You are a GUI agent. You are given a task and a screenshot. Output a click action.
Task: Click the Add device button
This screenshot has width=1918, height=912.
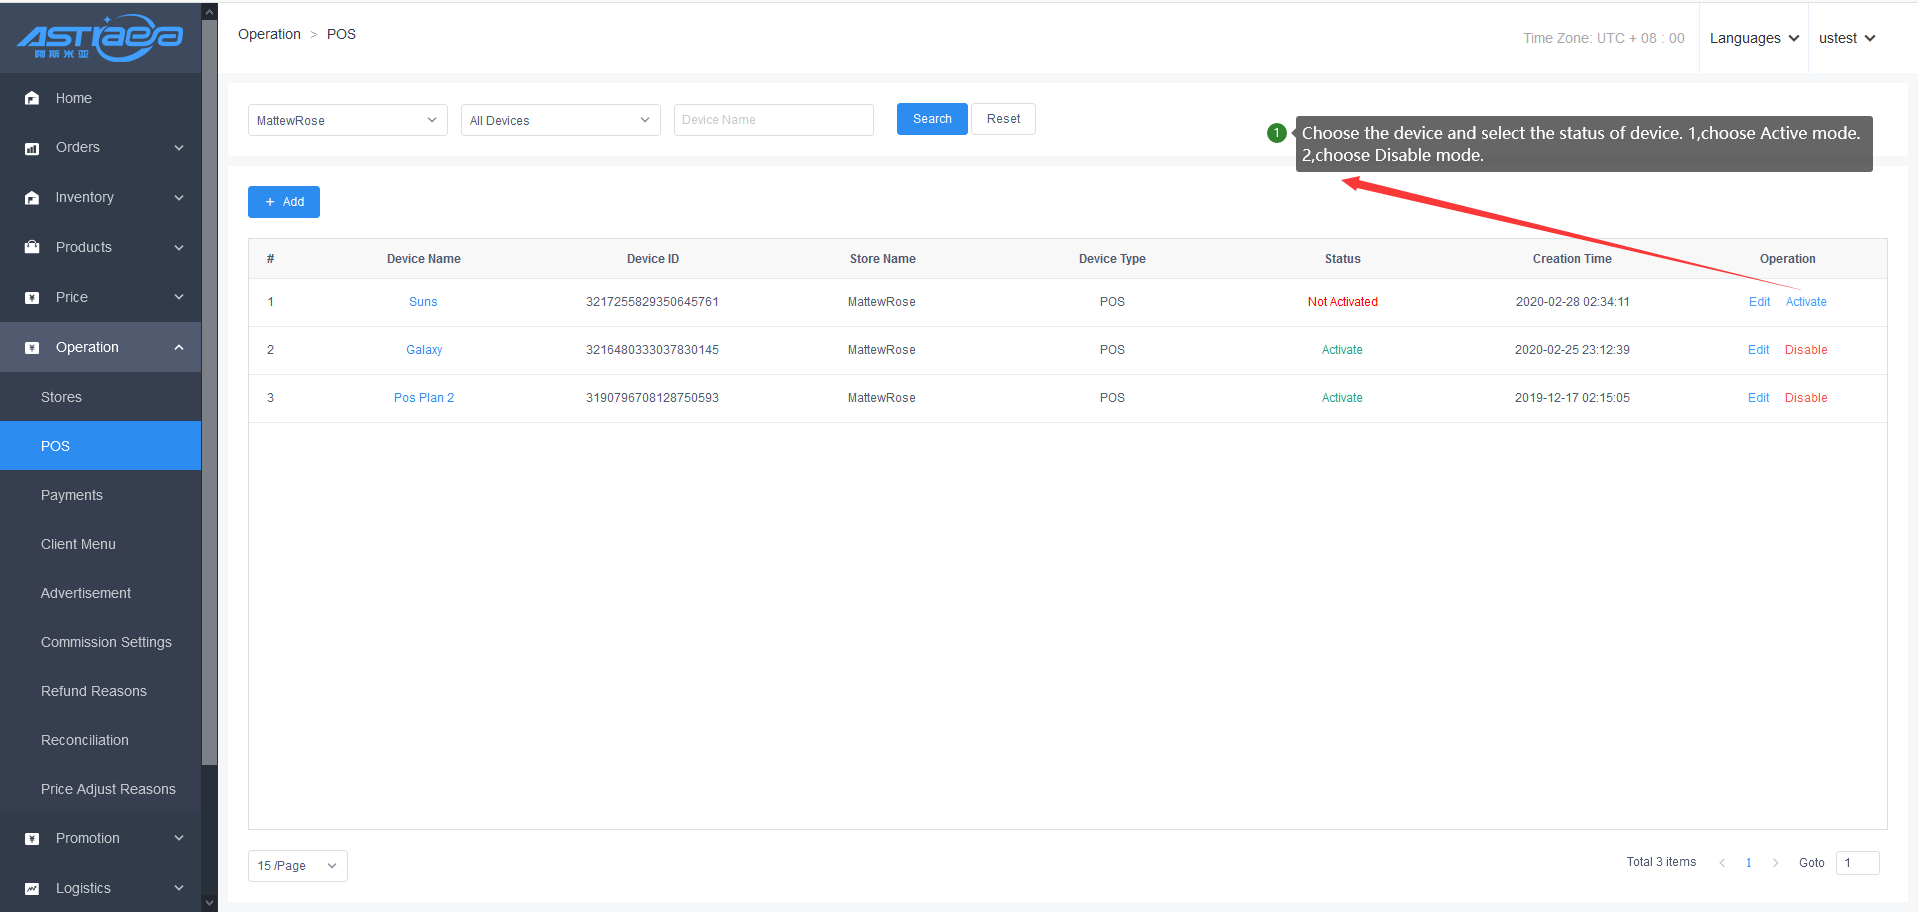click(284, 202)
